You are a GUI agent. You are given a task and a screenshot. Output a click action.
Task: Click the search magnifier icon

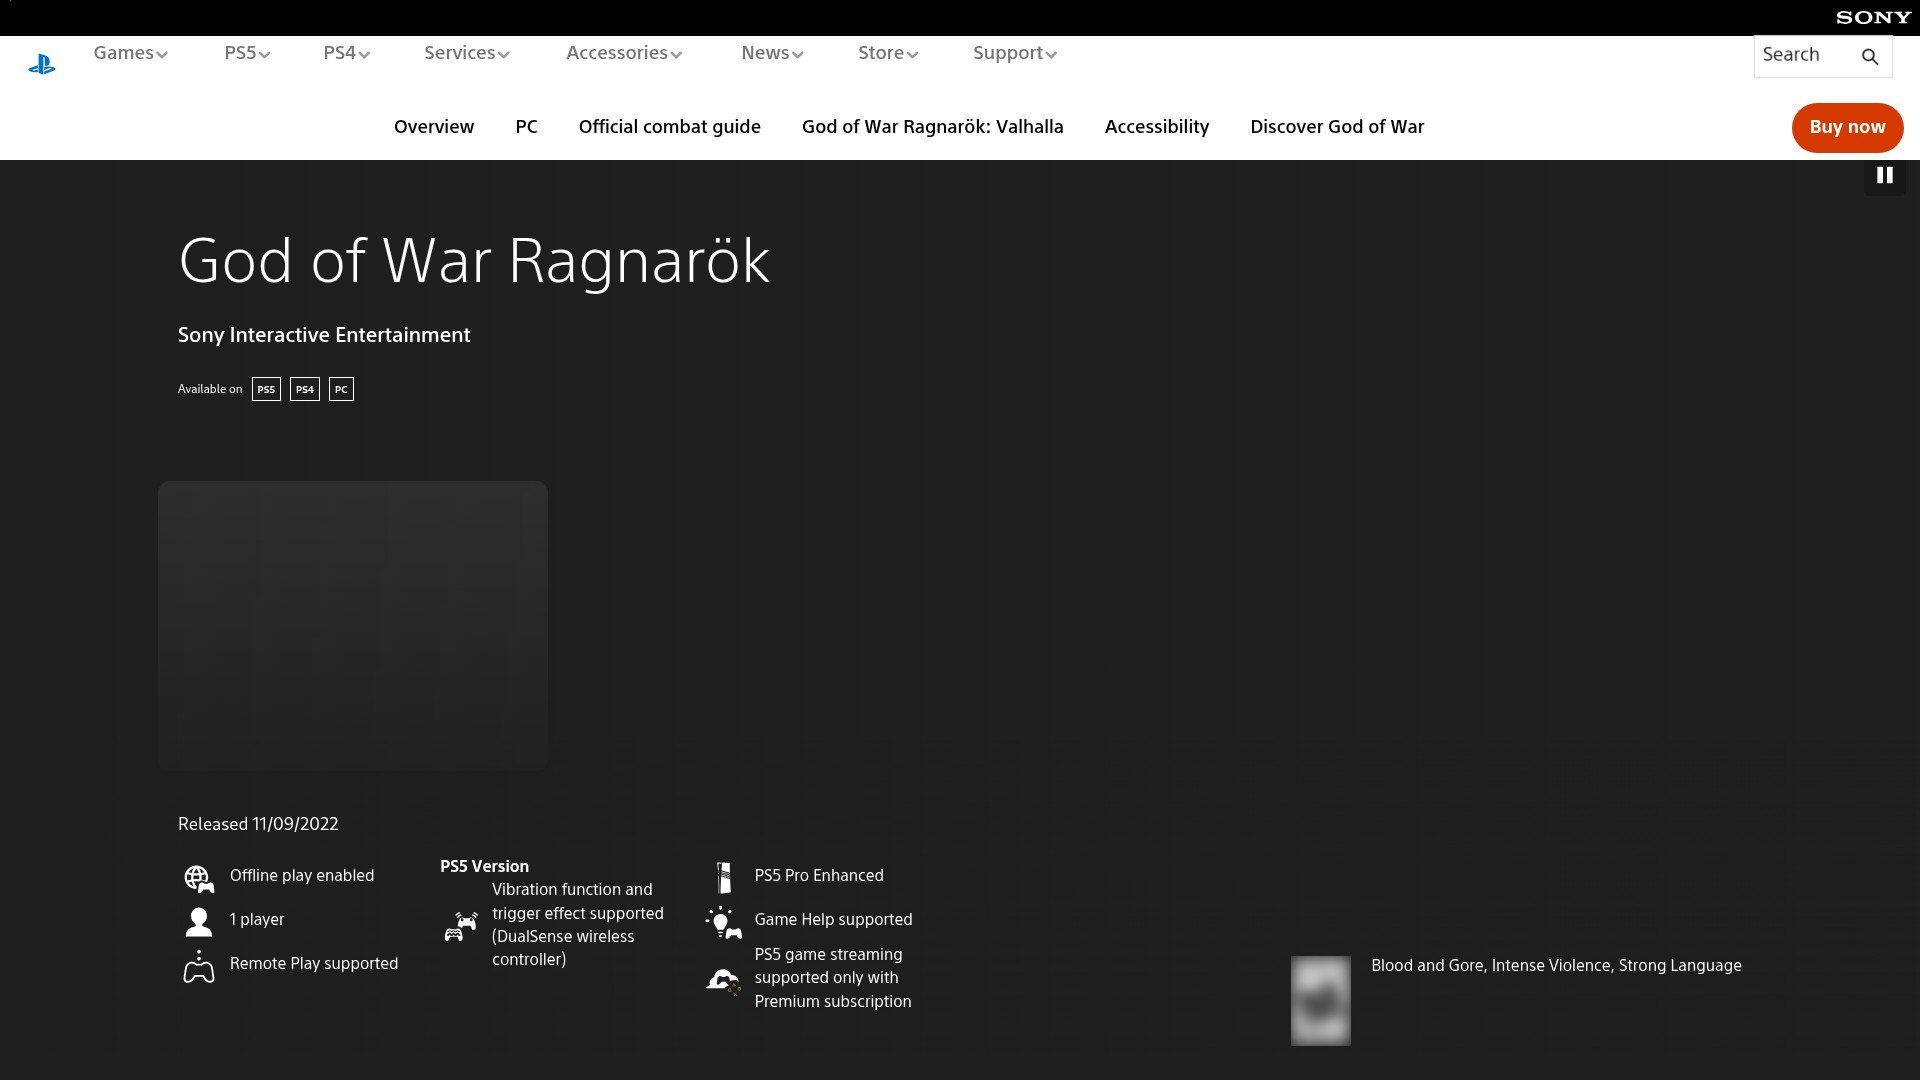(x=1870, y=57)
